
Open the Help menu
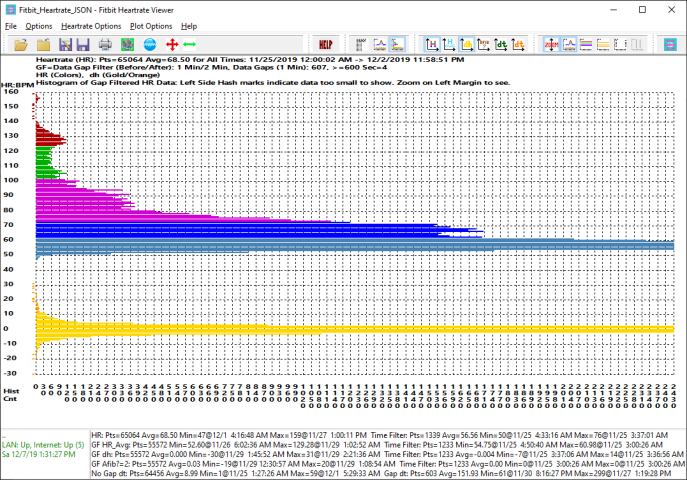(x=189, y=26)
